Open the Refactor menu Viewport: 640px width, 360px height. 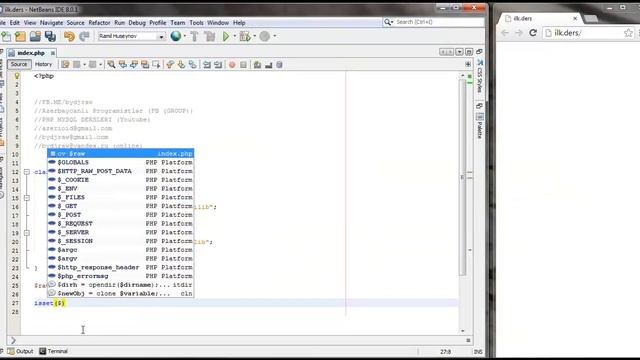point(99,23)
